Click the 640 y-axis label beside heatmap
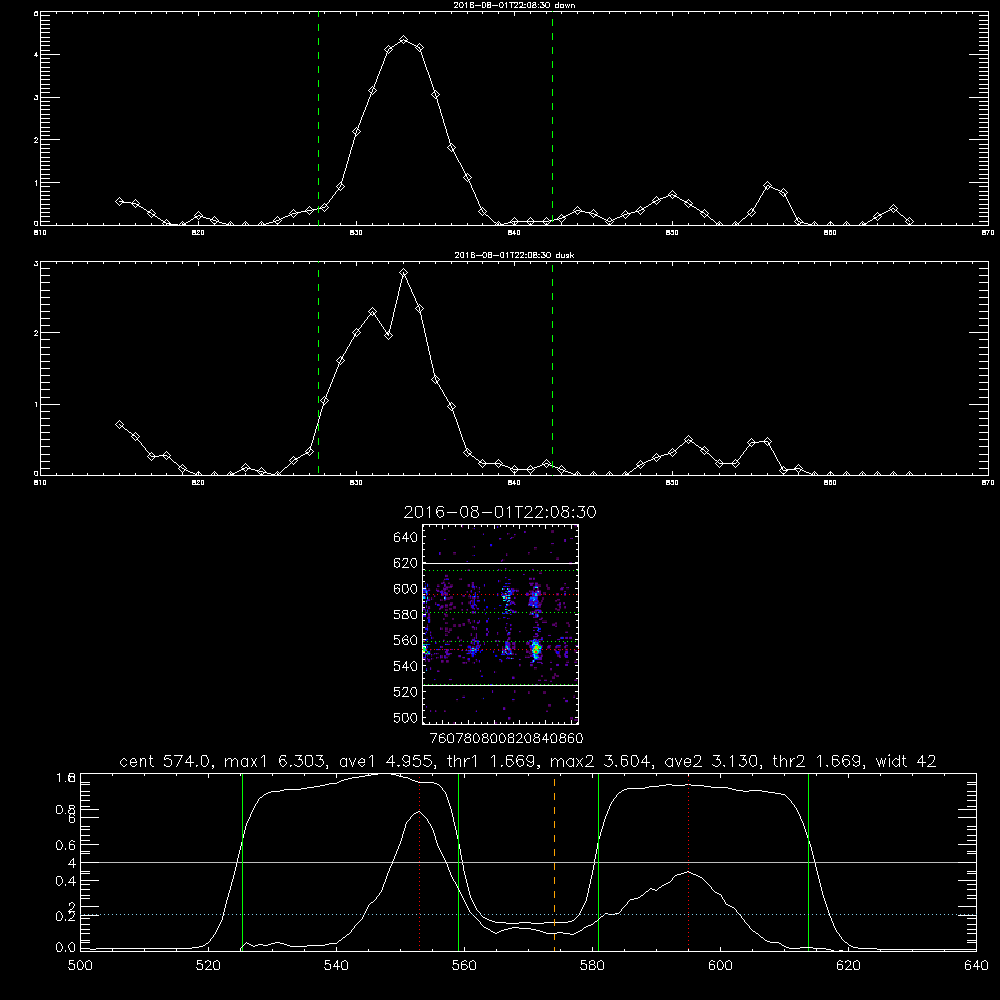The height and width of the screenshot is (1000, 1000). pyautogui.click(x=406, y=537)
